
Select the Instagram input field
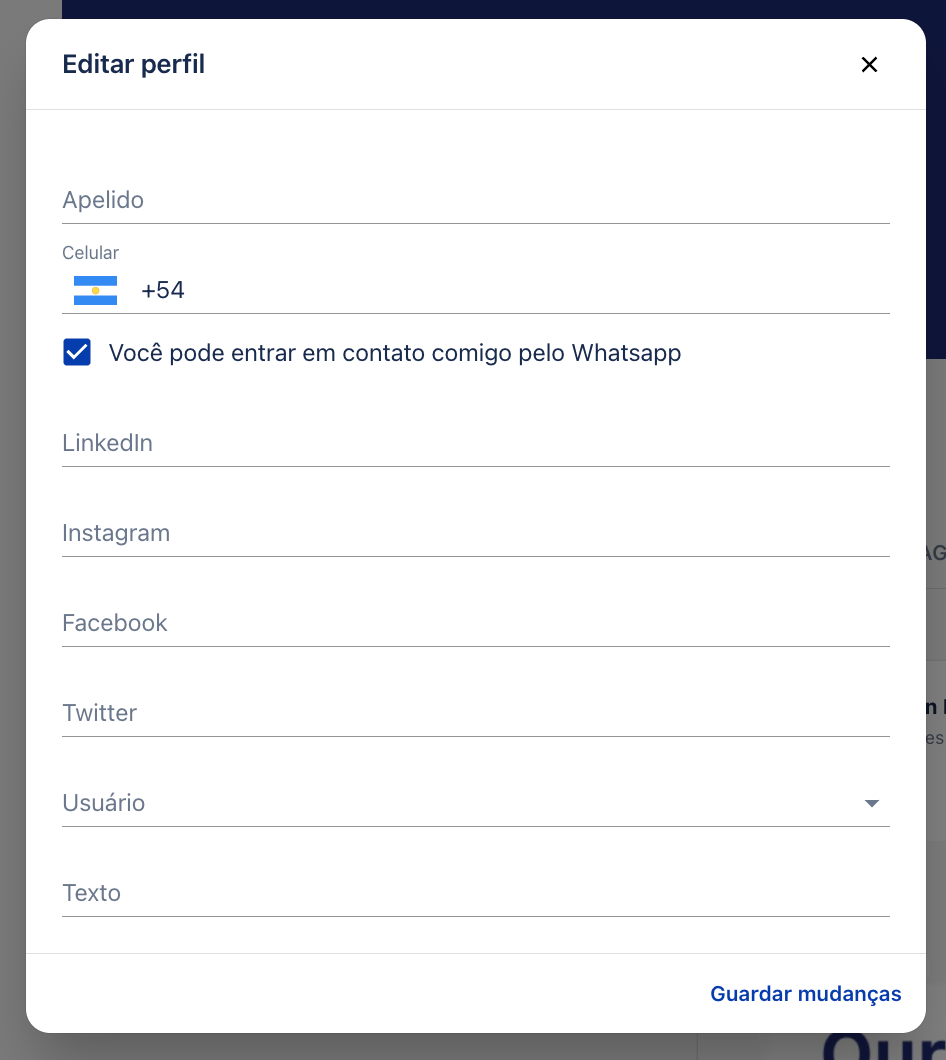click(x=476, y=533)
